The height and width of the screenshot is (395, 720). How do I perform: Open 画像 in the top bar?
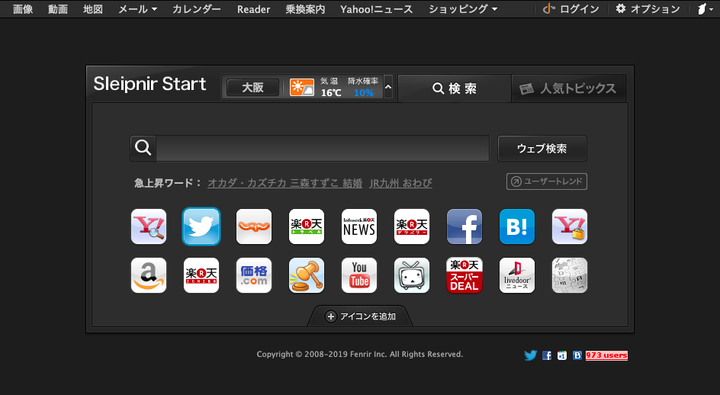(23, 9)
